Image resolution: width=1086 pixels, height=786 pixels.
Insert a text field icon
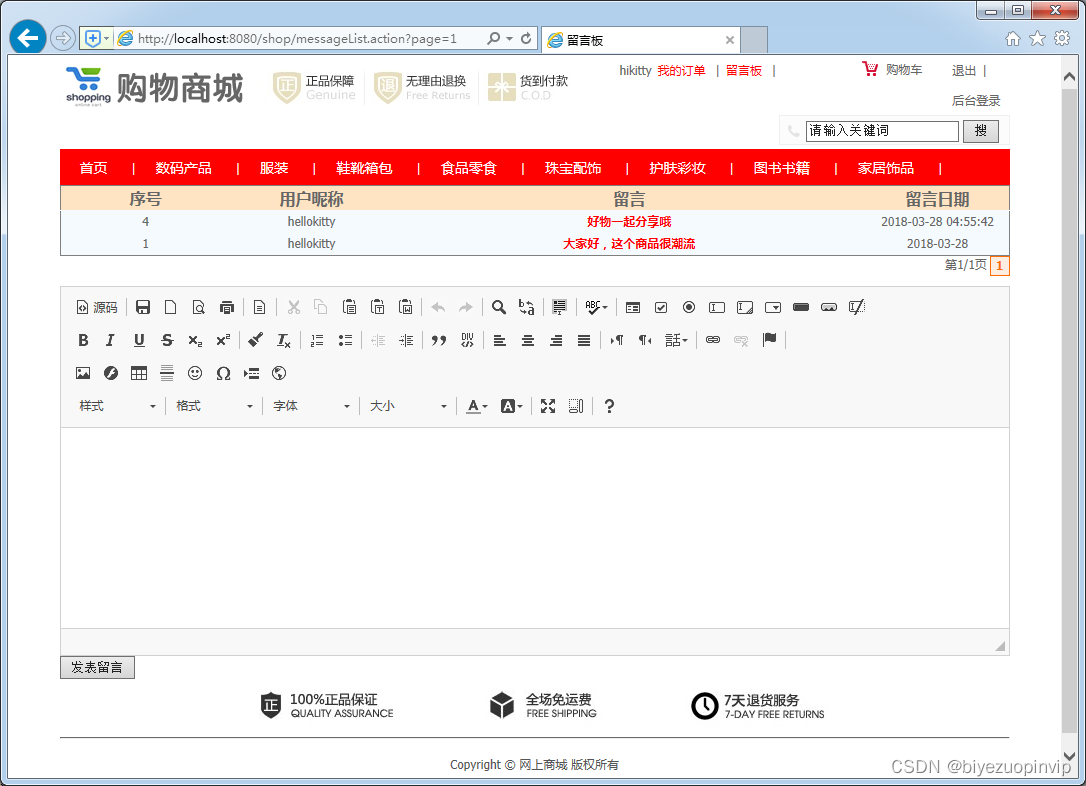pos(717,307)
